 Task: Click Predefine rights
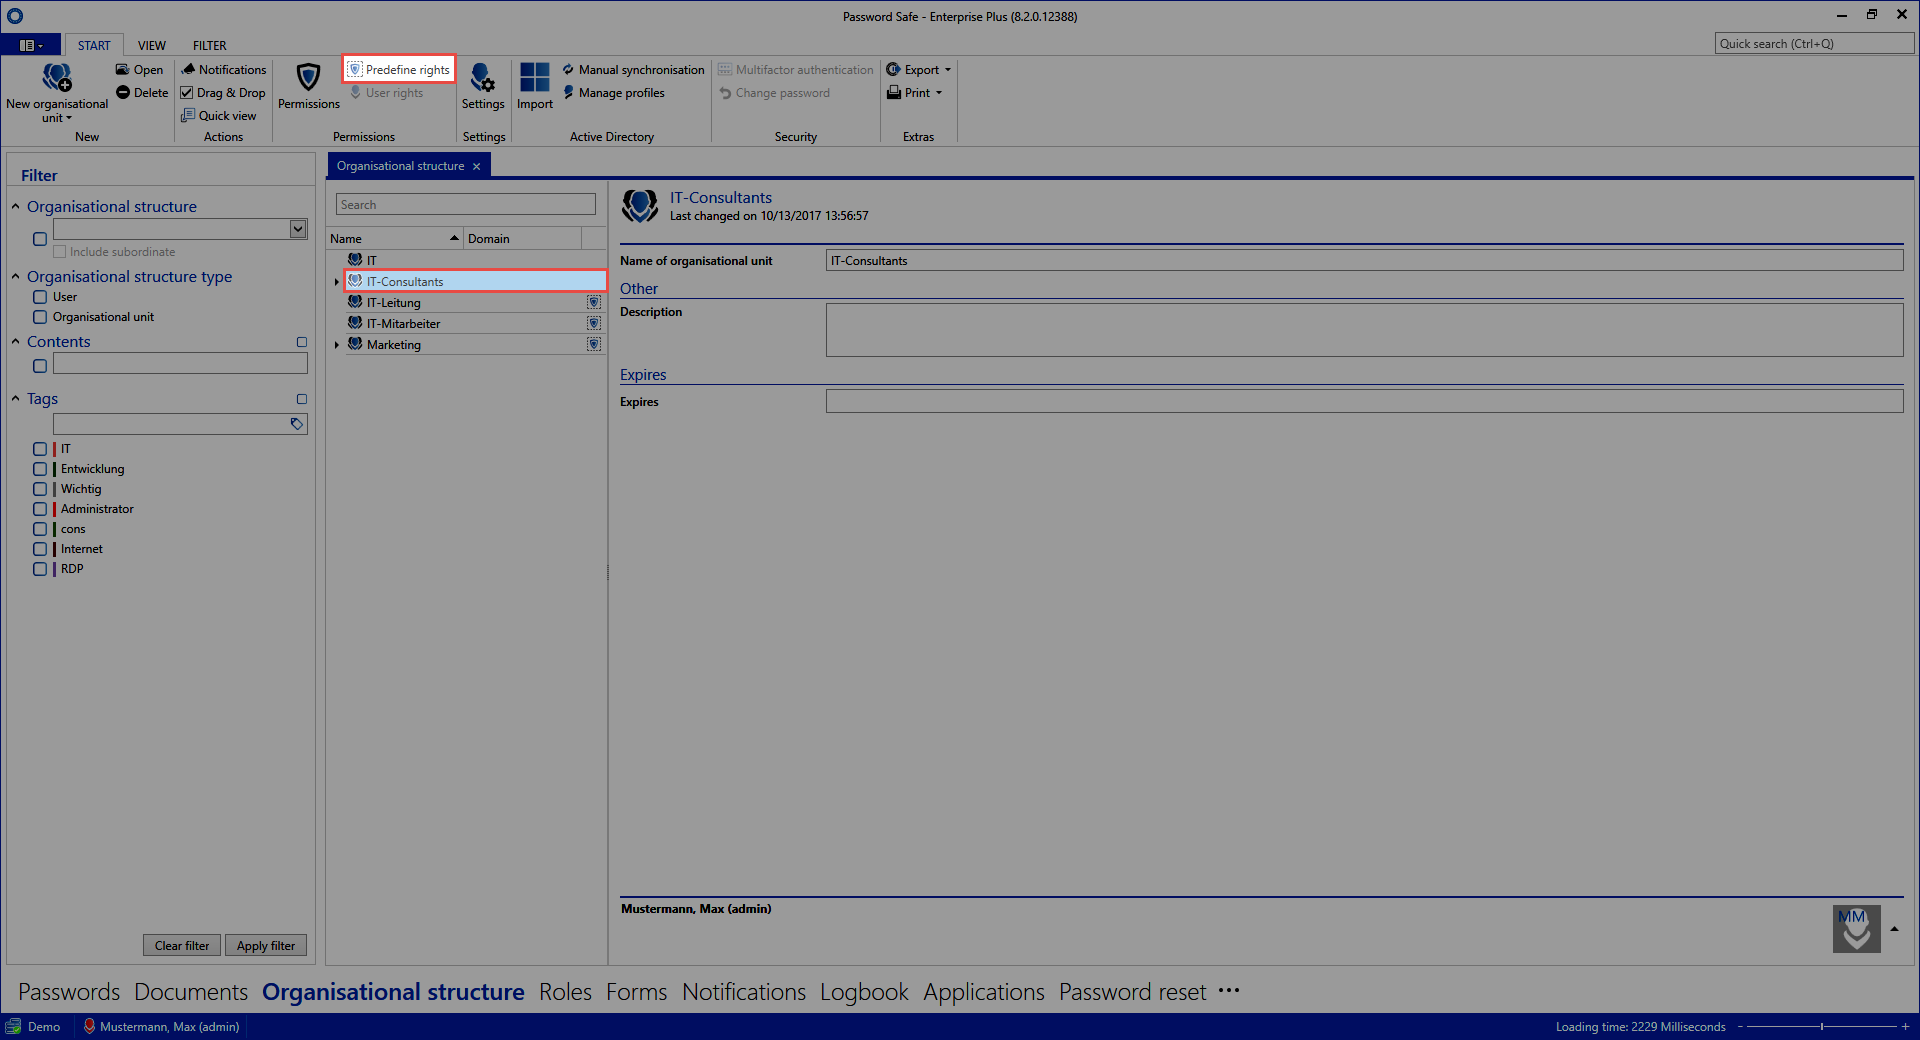click(399, 69)
